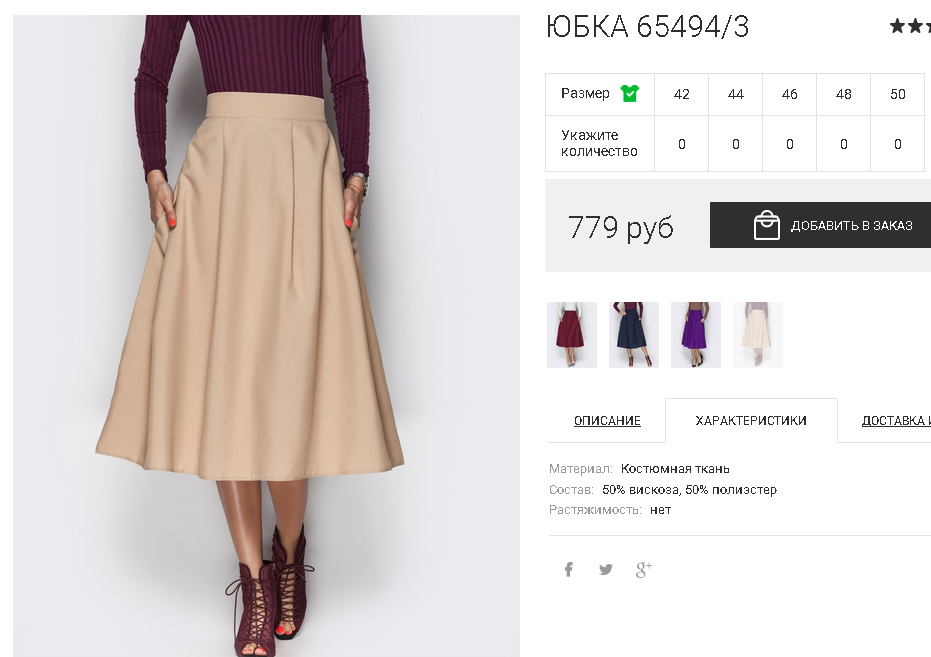Image resolution: width=931 pixels, height=657 pixels.
Task: Click the large beige skirt product photo
Action: 266,336
